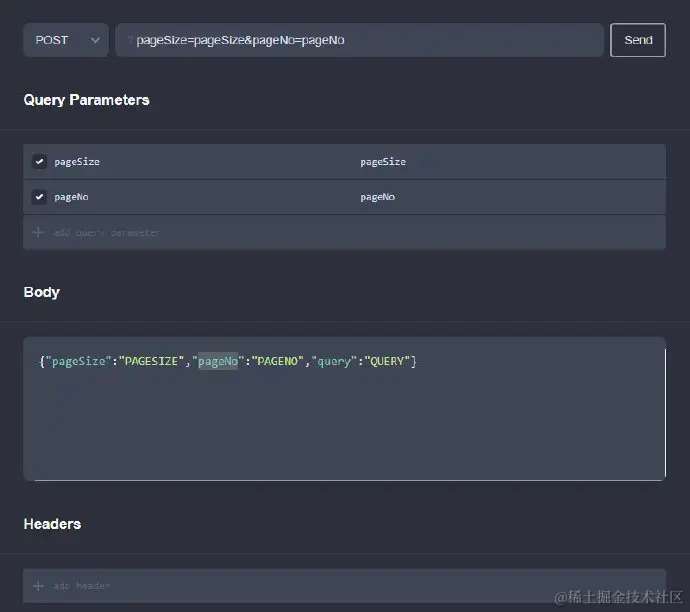The image size is (690, 612).
Task: Click the plus icon to add header
Action: [x=38, y=586]
